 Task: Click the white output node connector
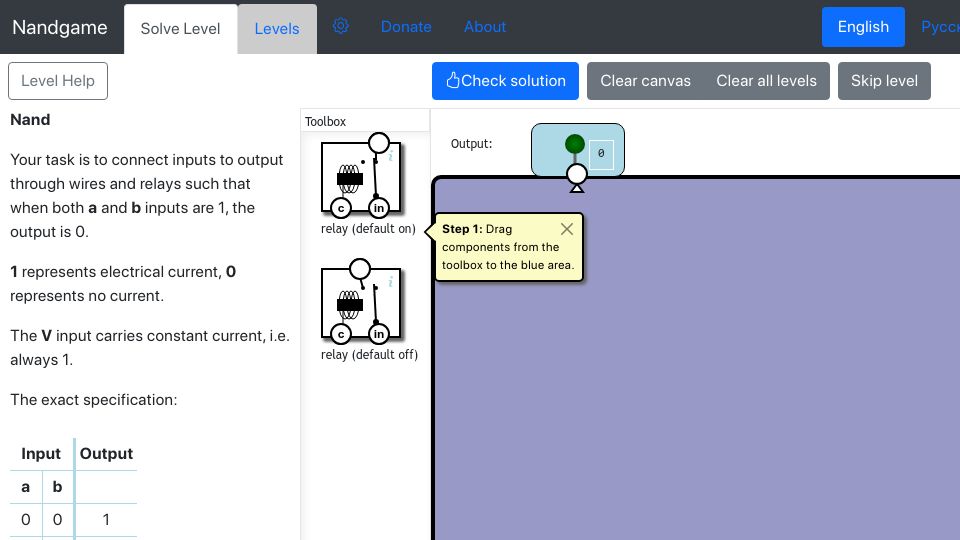(x=577, y=174)
